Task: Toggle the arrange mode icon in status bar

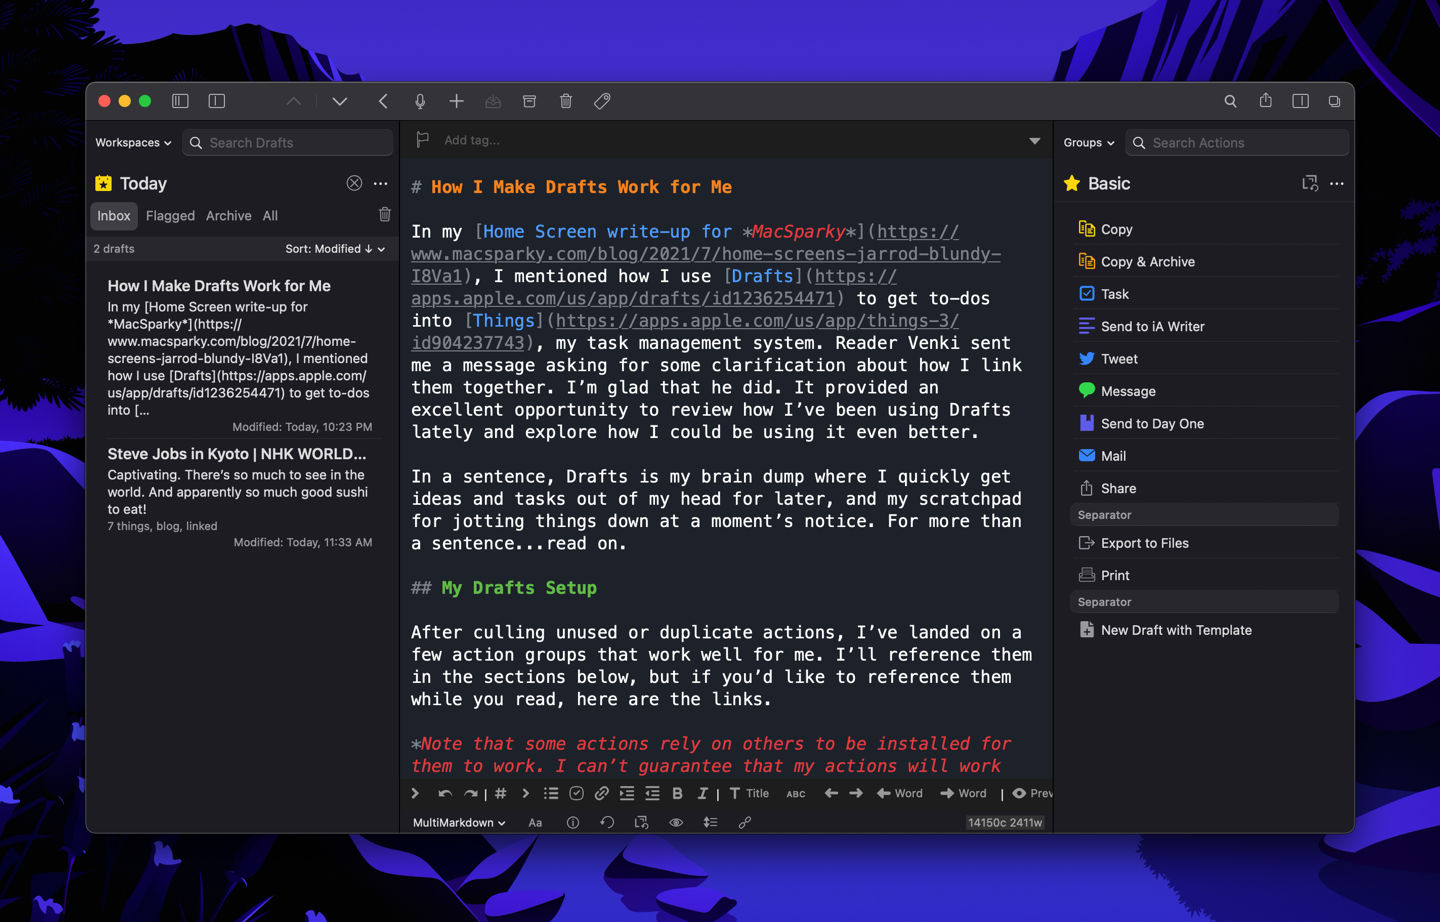Action: (x=710, y=822)
